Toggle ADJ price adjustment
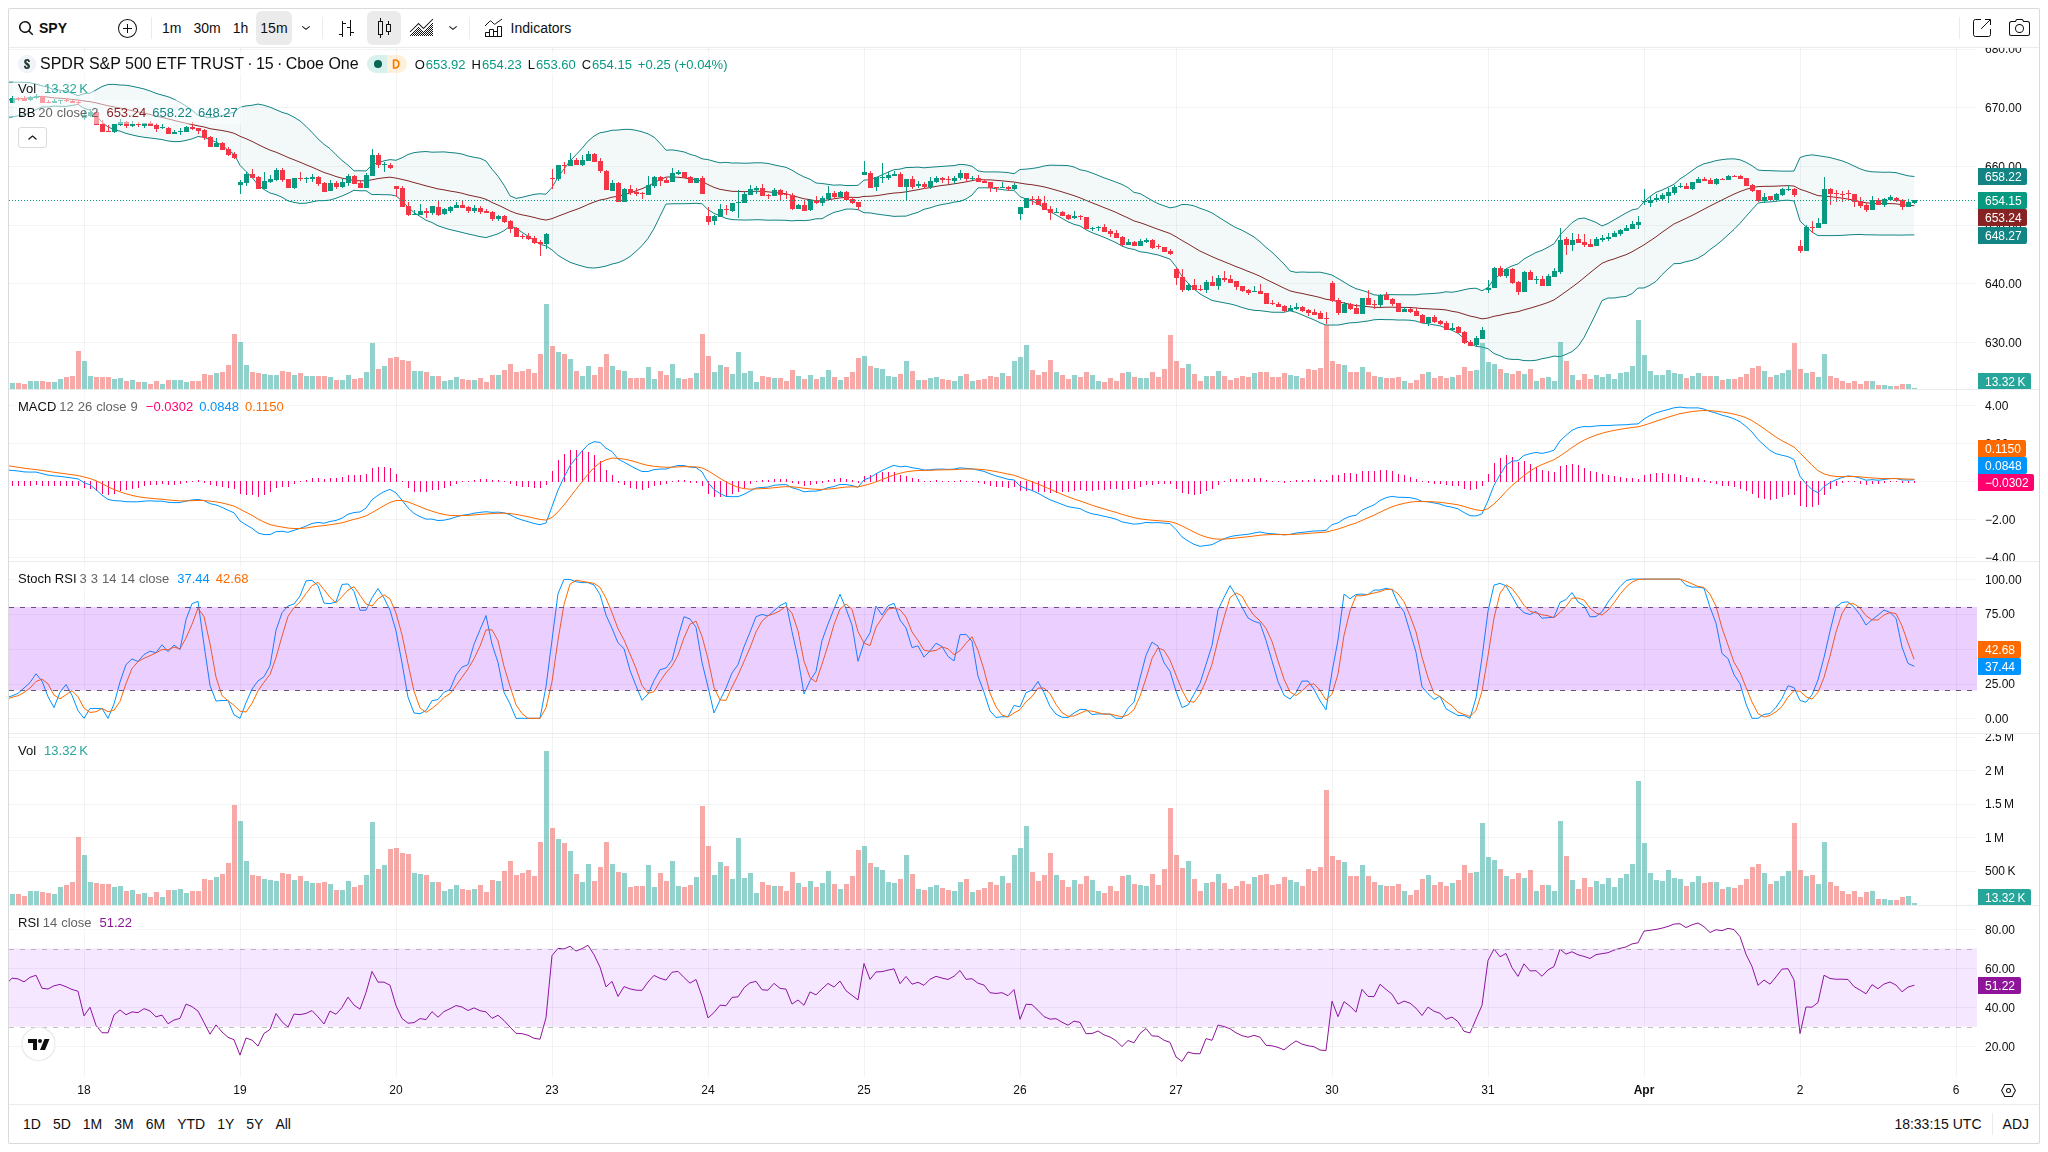This screenshot has width=2048, height=1152. [2015, 1124]
